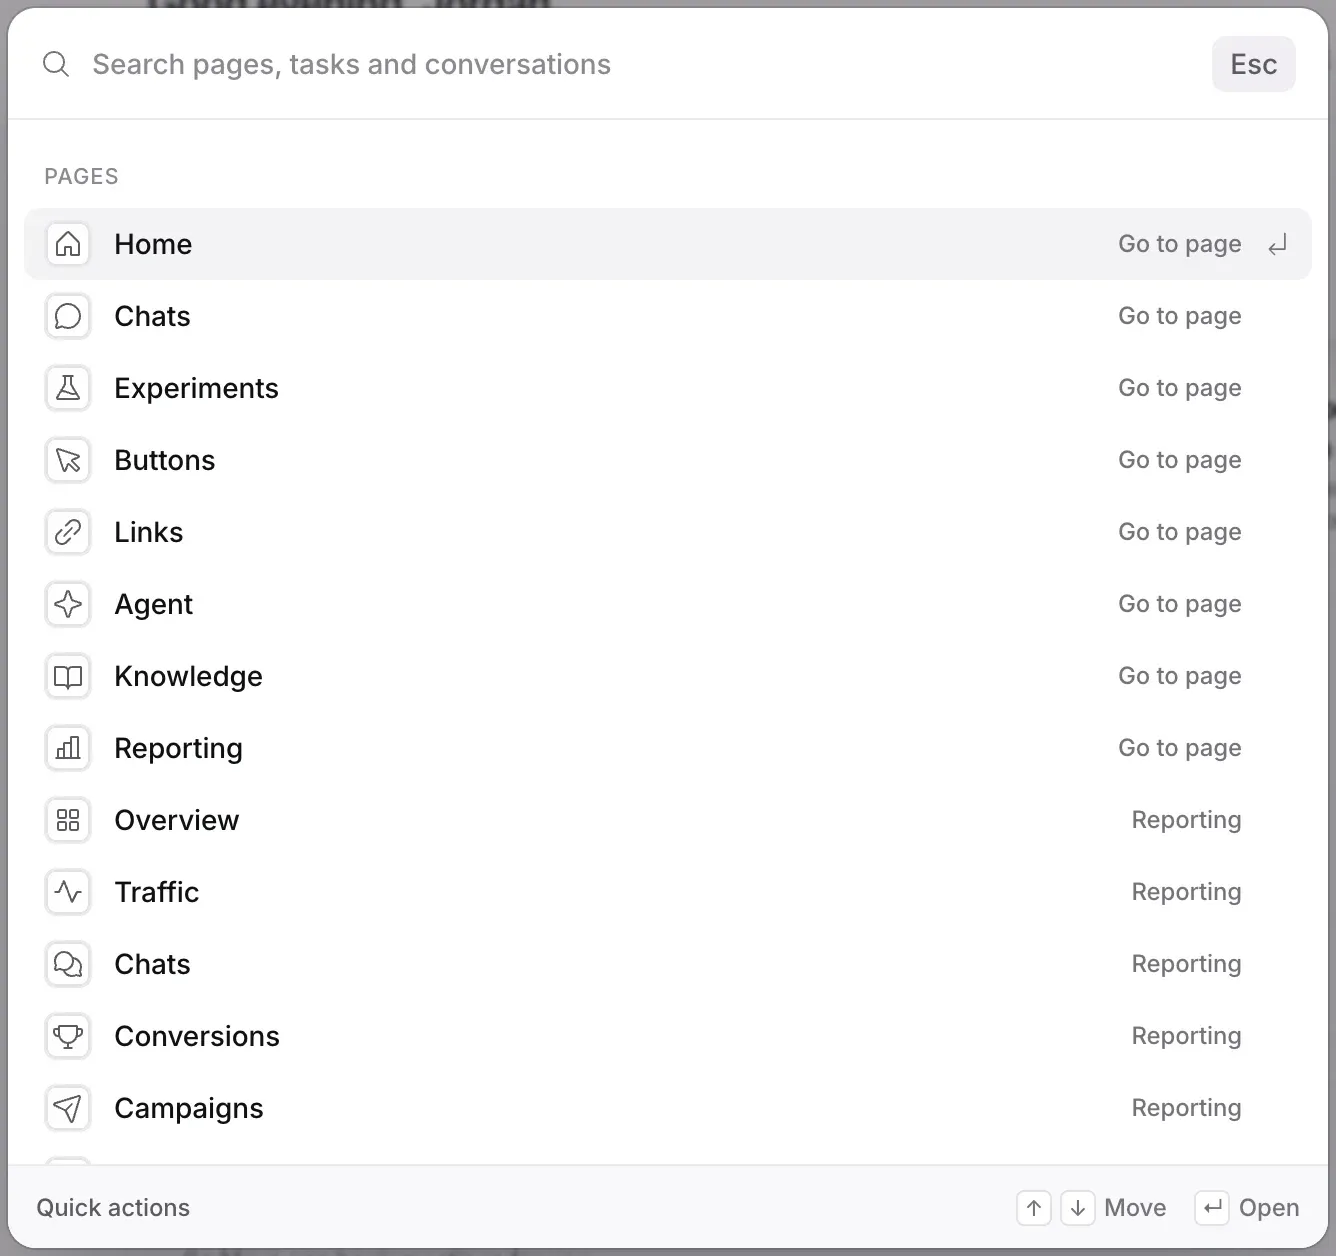
Task: Click the double bubble Chats reporting icon
Action: coord(68,964)
